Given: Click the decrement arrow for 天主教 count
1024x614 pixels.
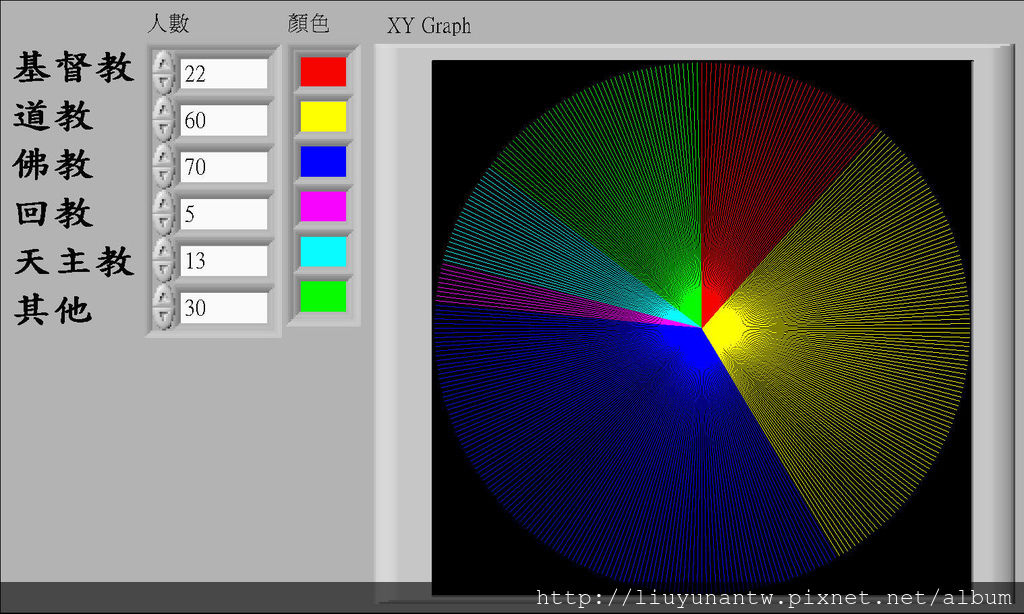Looking at the screenshot, I should pos(163,270).
